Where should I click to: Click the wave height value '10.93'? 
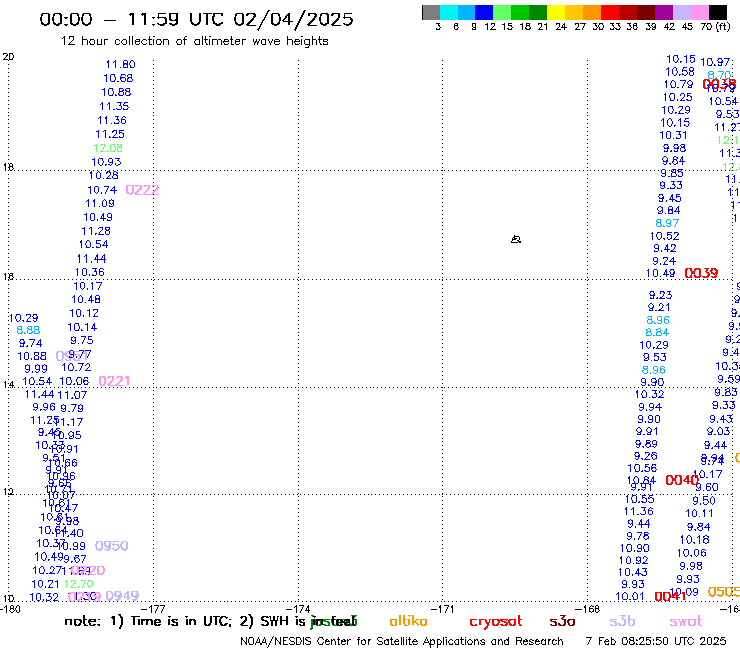[x=106, y=162]
